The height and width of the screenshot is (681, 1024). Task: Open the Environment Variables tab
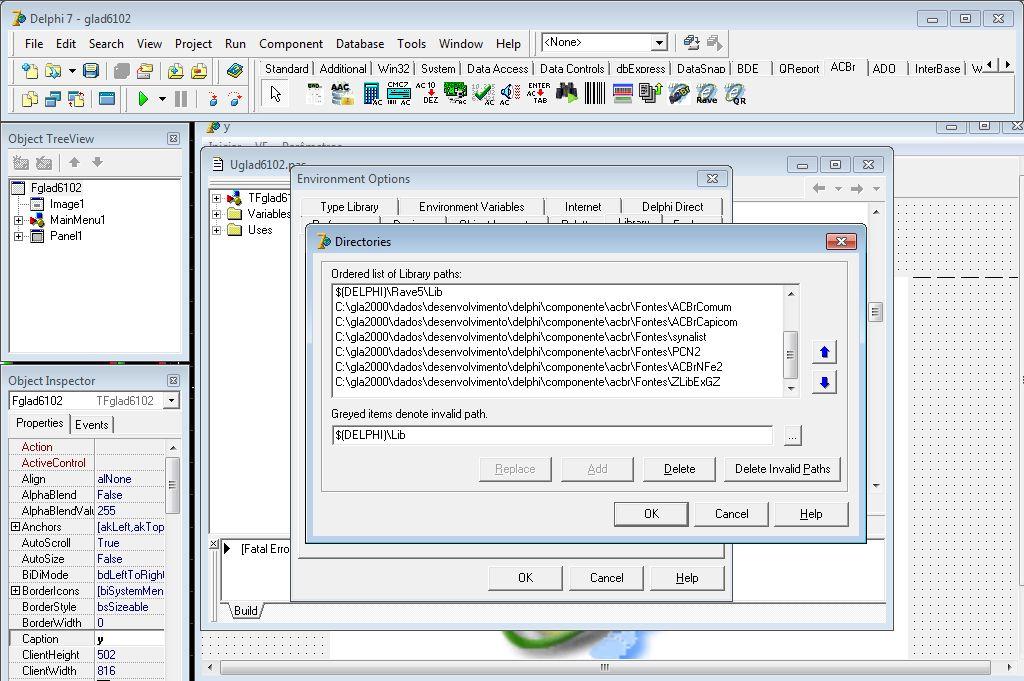pyautogui.click(x=472, y=207)
